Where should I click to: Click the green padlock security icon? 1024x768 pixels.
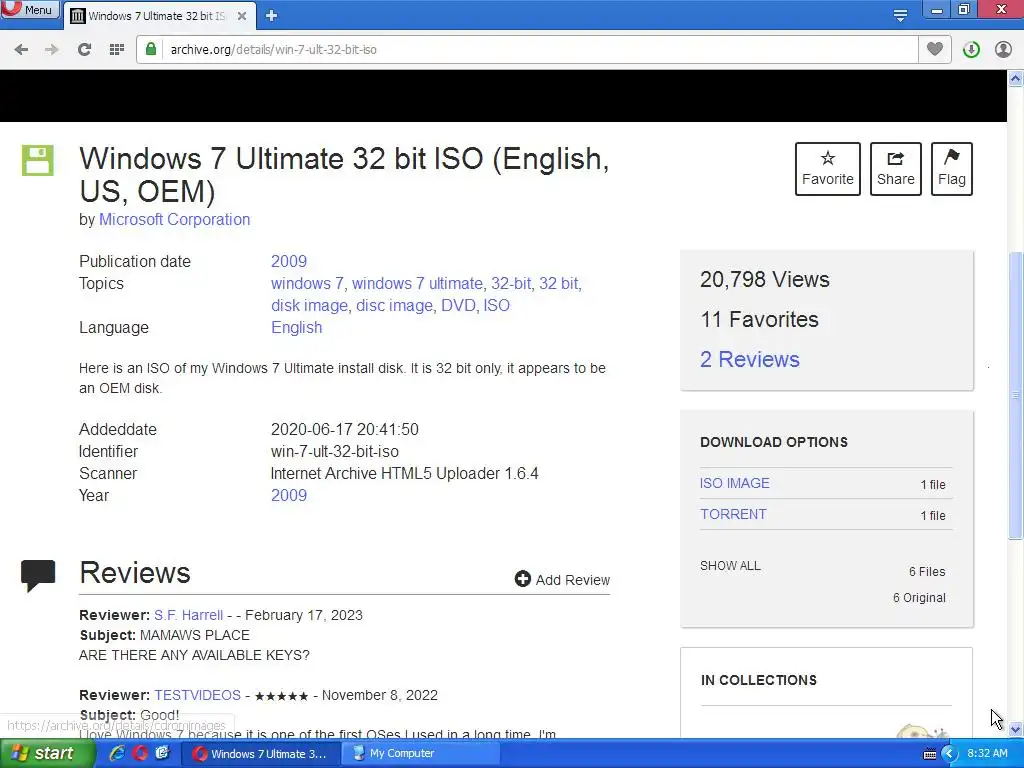pyautogui.click(x=151, y=49)
